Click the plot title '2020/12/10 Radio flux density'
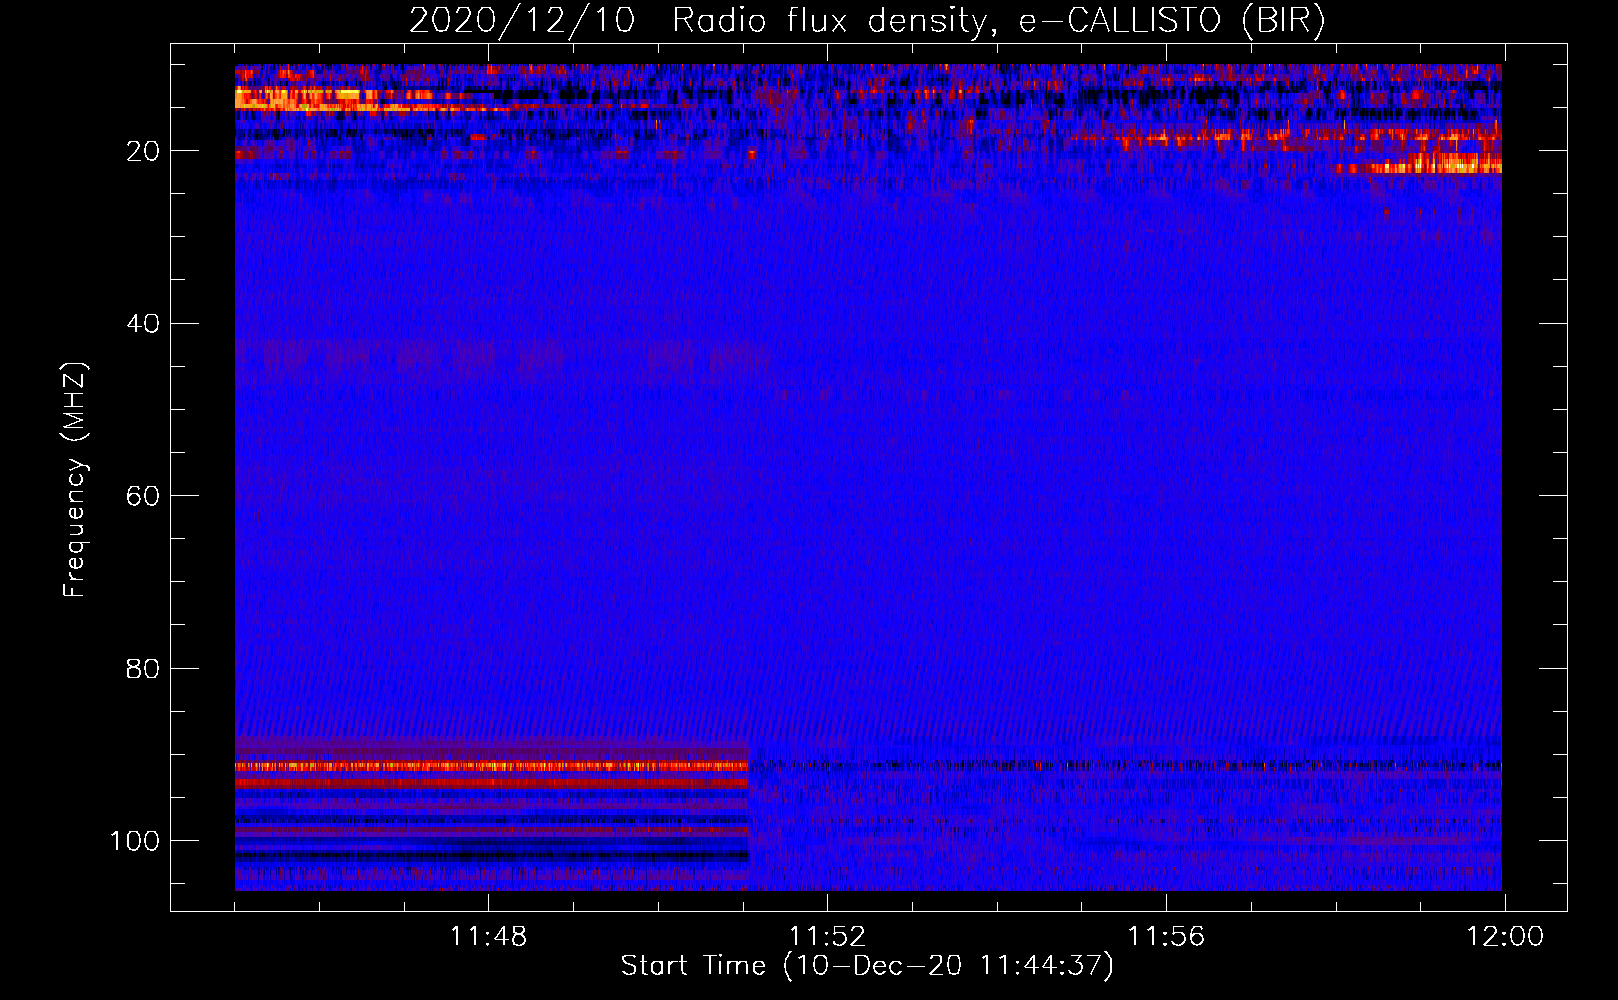The width and height of the screenshot is (1618, 1000). pyautogui.click(x=867, y=21)
